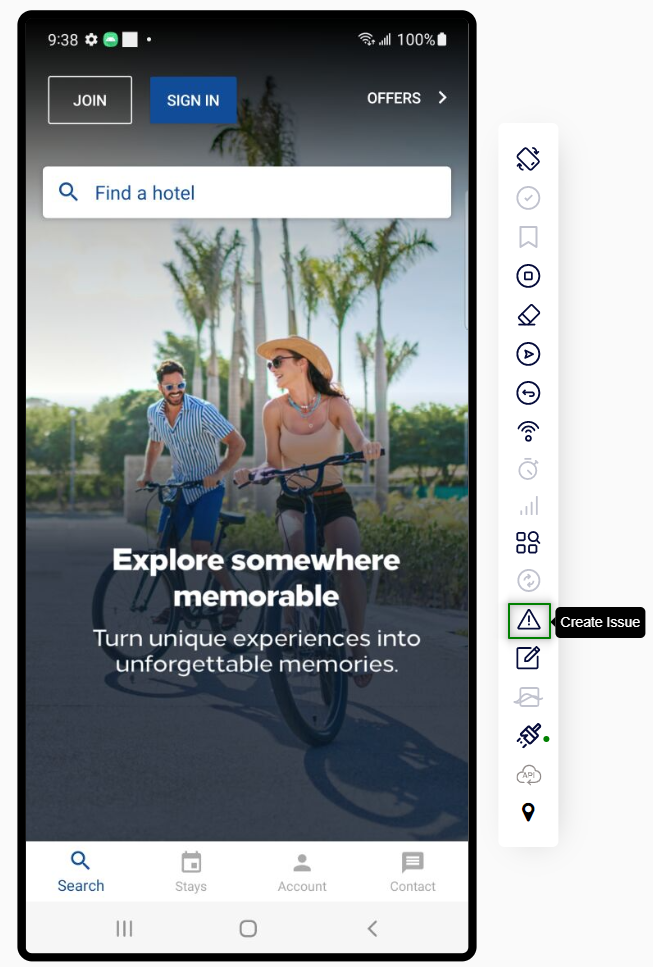Switch to the Stays tab
Viewport: 653px width, 967px height.
coord(191,871)
